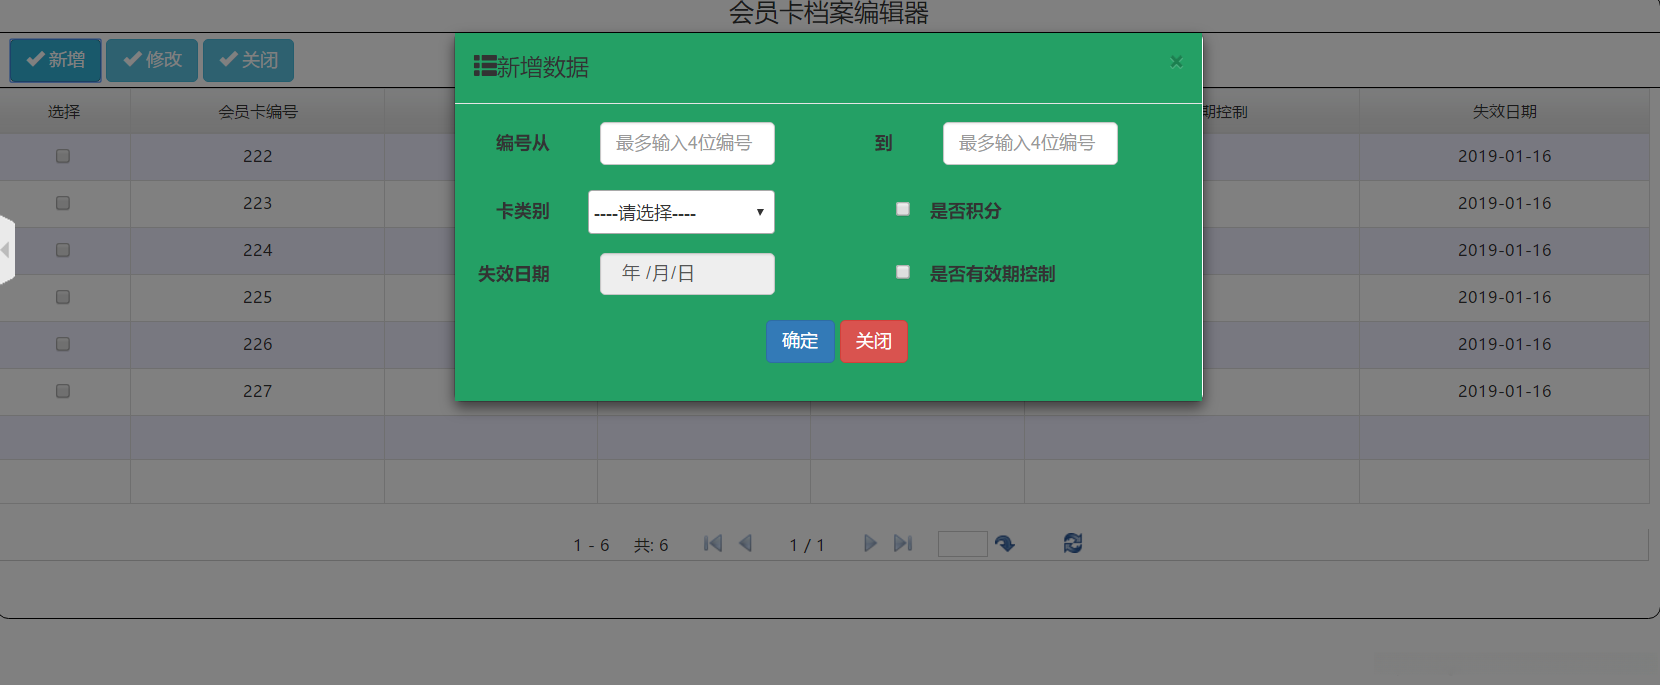
Task: Click card number cell 224
Action: pos(258,250)
